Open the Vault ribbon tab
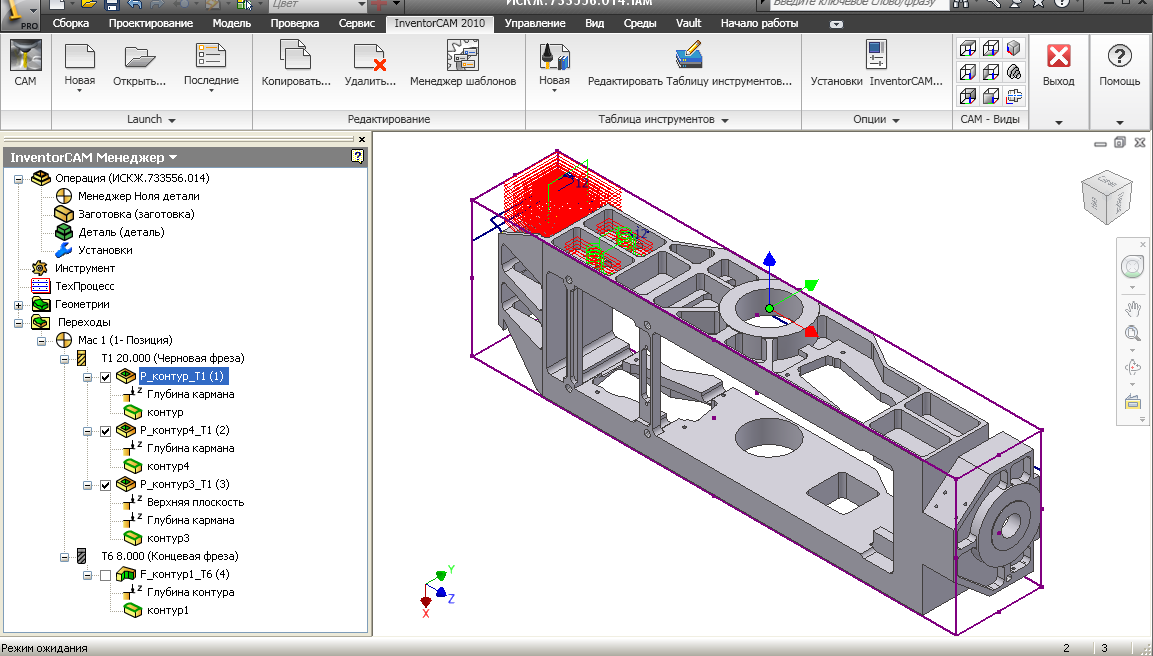The height and width of the screenshot is (656, 1153). point(688,23)
